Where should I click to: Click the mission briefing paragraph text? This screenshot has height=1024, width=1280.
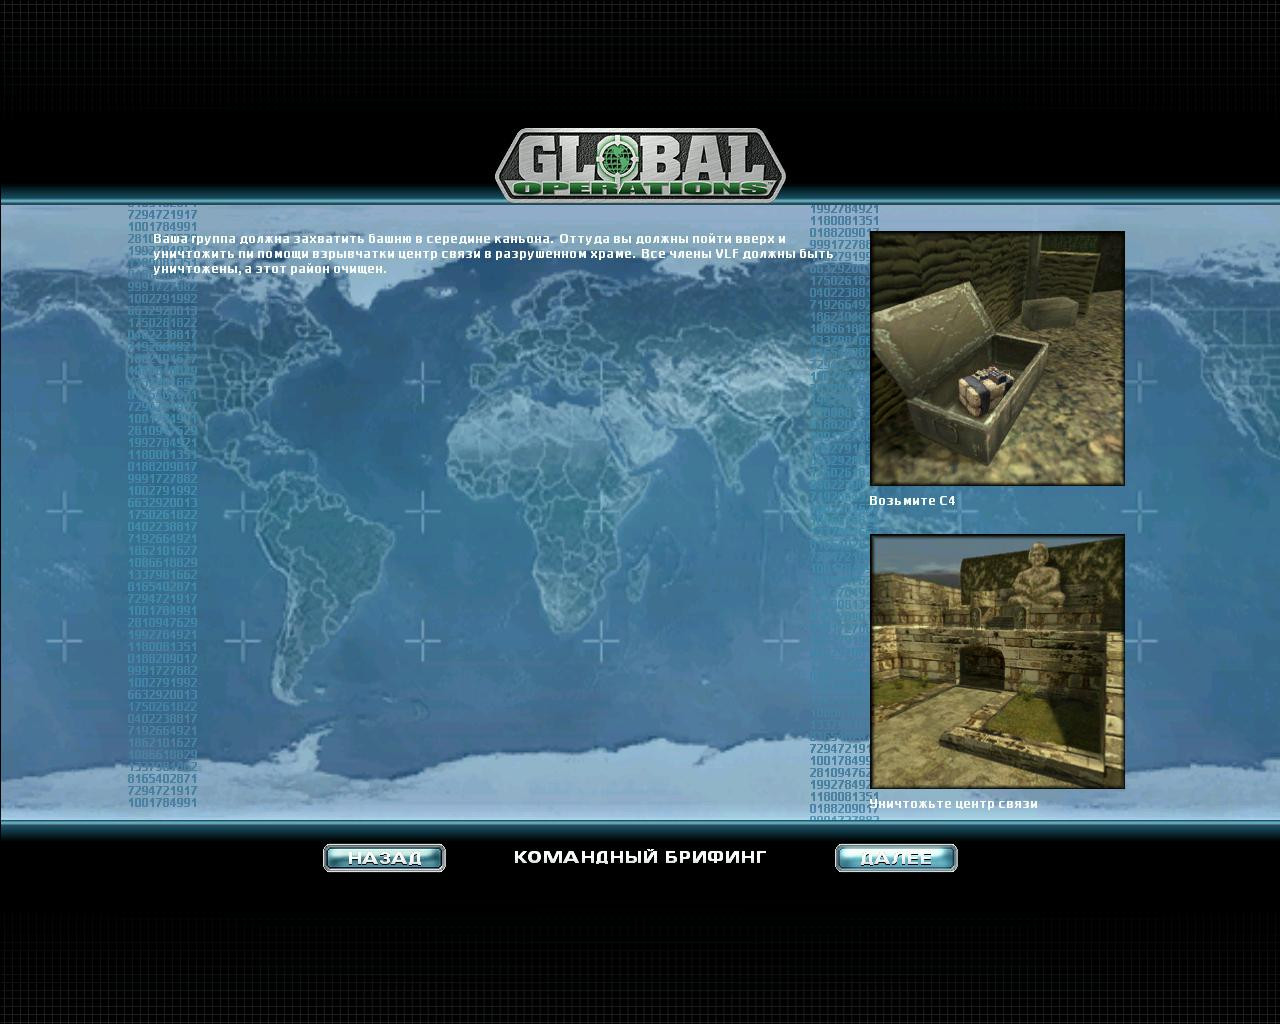493,254
